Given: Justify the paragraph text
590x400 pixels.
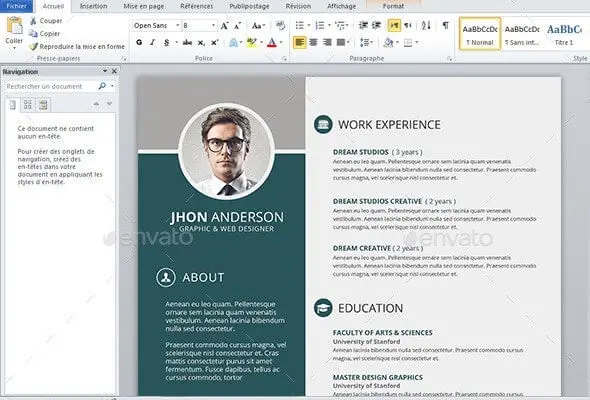Looking at the screenshot, I should (x=341, y=42).
